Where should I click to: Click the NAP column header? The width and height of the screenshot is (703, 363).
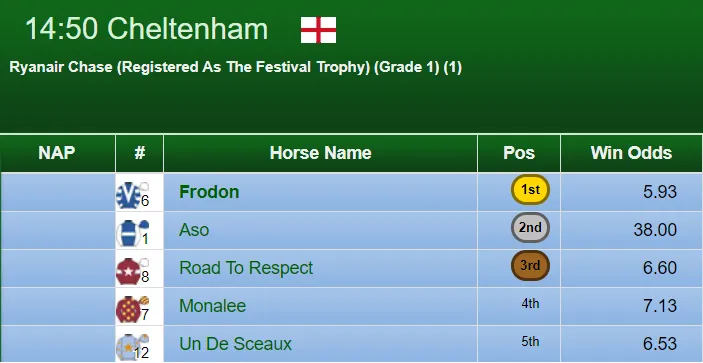pyautogui.click(x=57, y=153)
